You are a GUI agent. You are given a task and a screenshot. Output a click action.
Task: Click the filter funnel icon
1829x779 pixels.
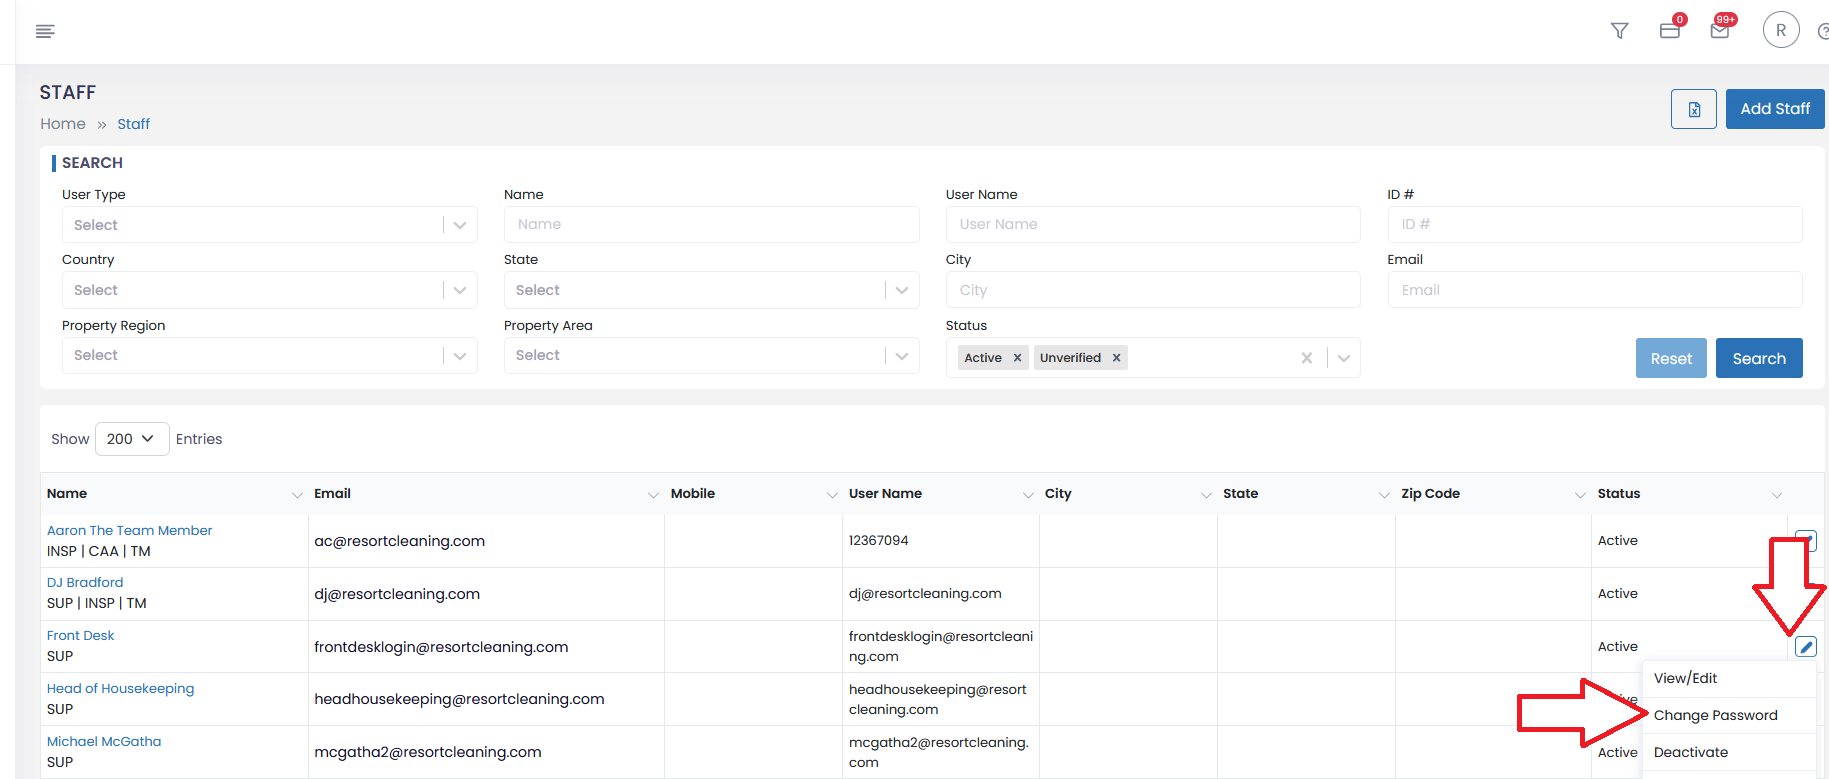point(1619,31)
